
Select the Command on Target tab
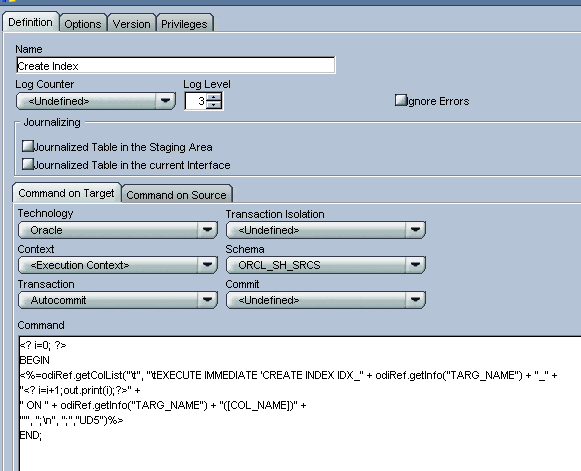click(x=67, y=193)
